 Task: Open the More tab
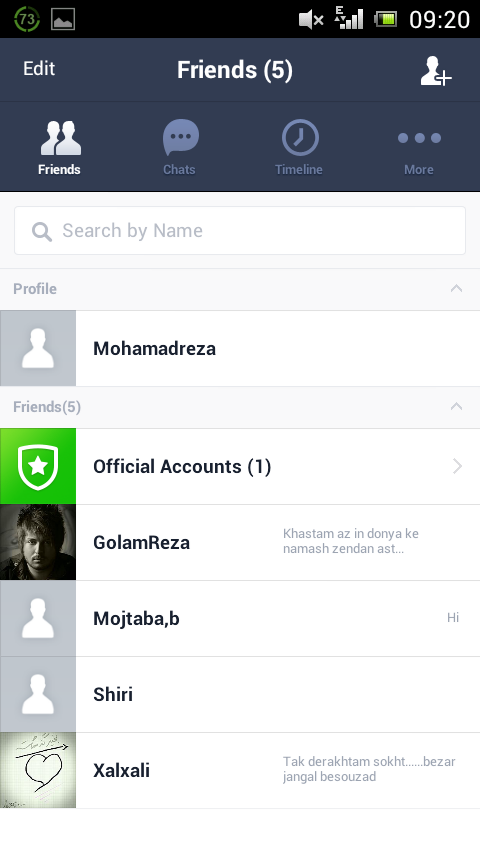click(419, 148)
